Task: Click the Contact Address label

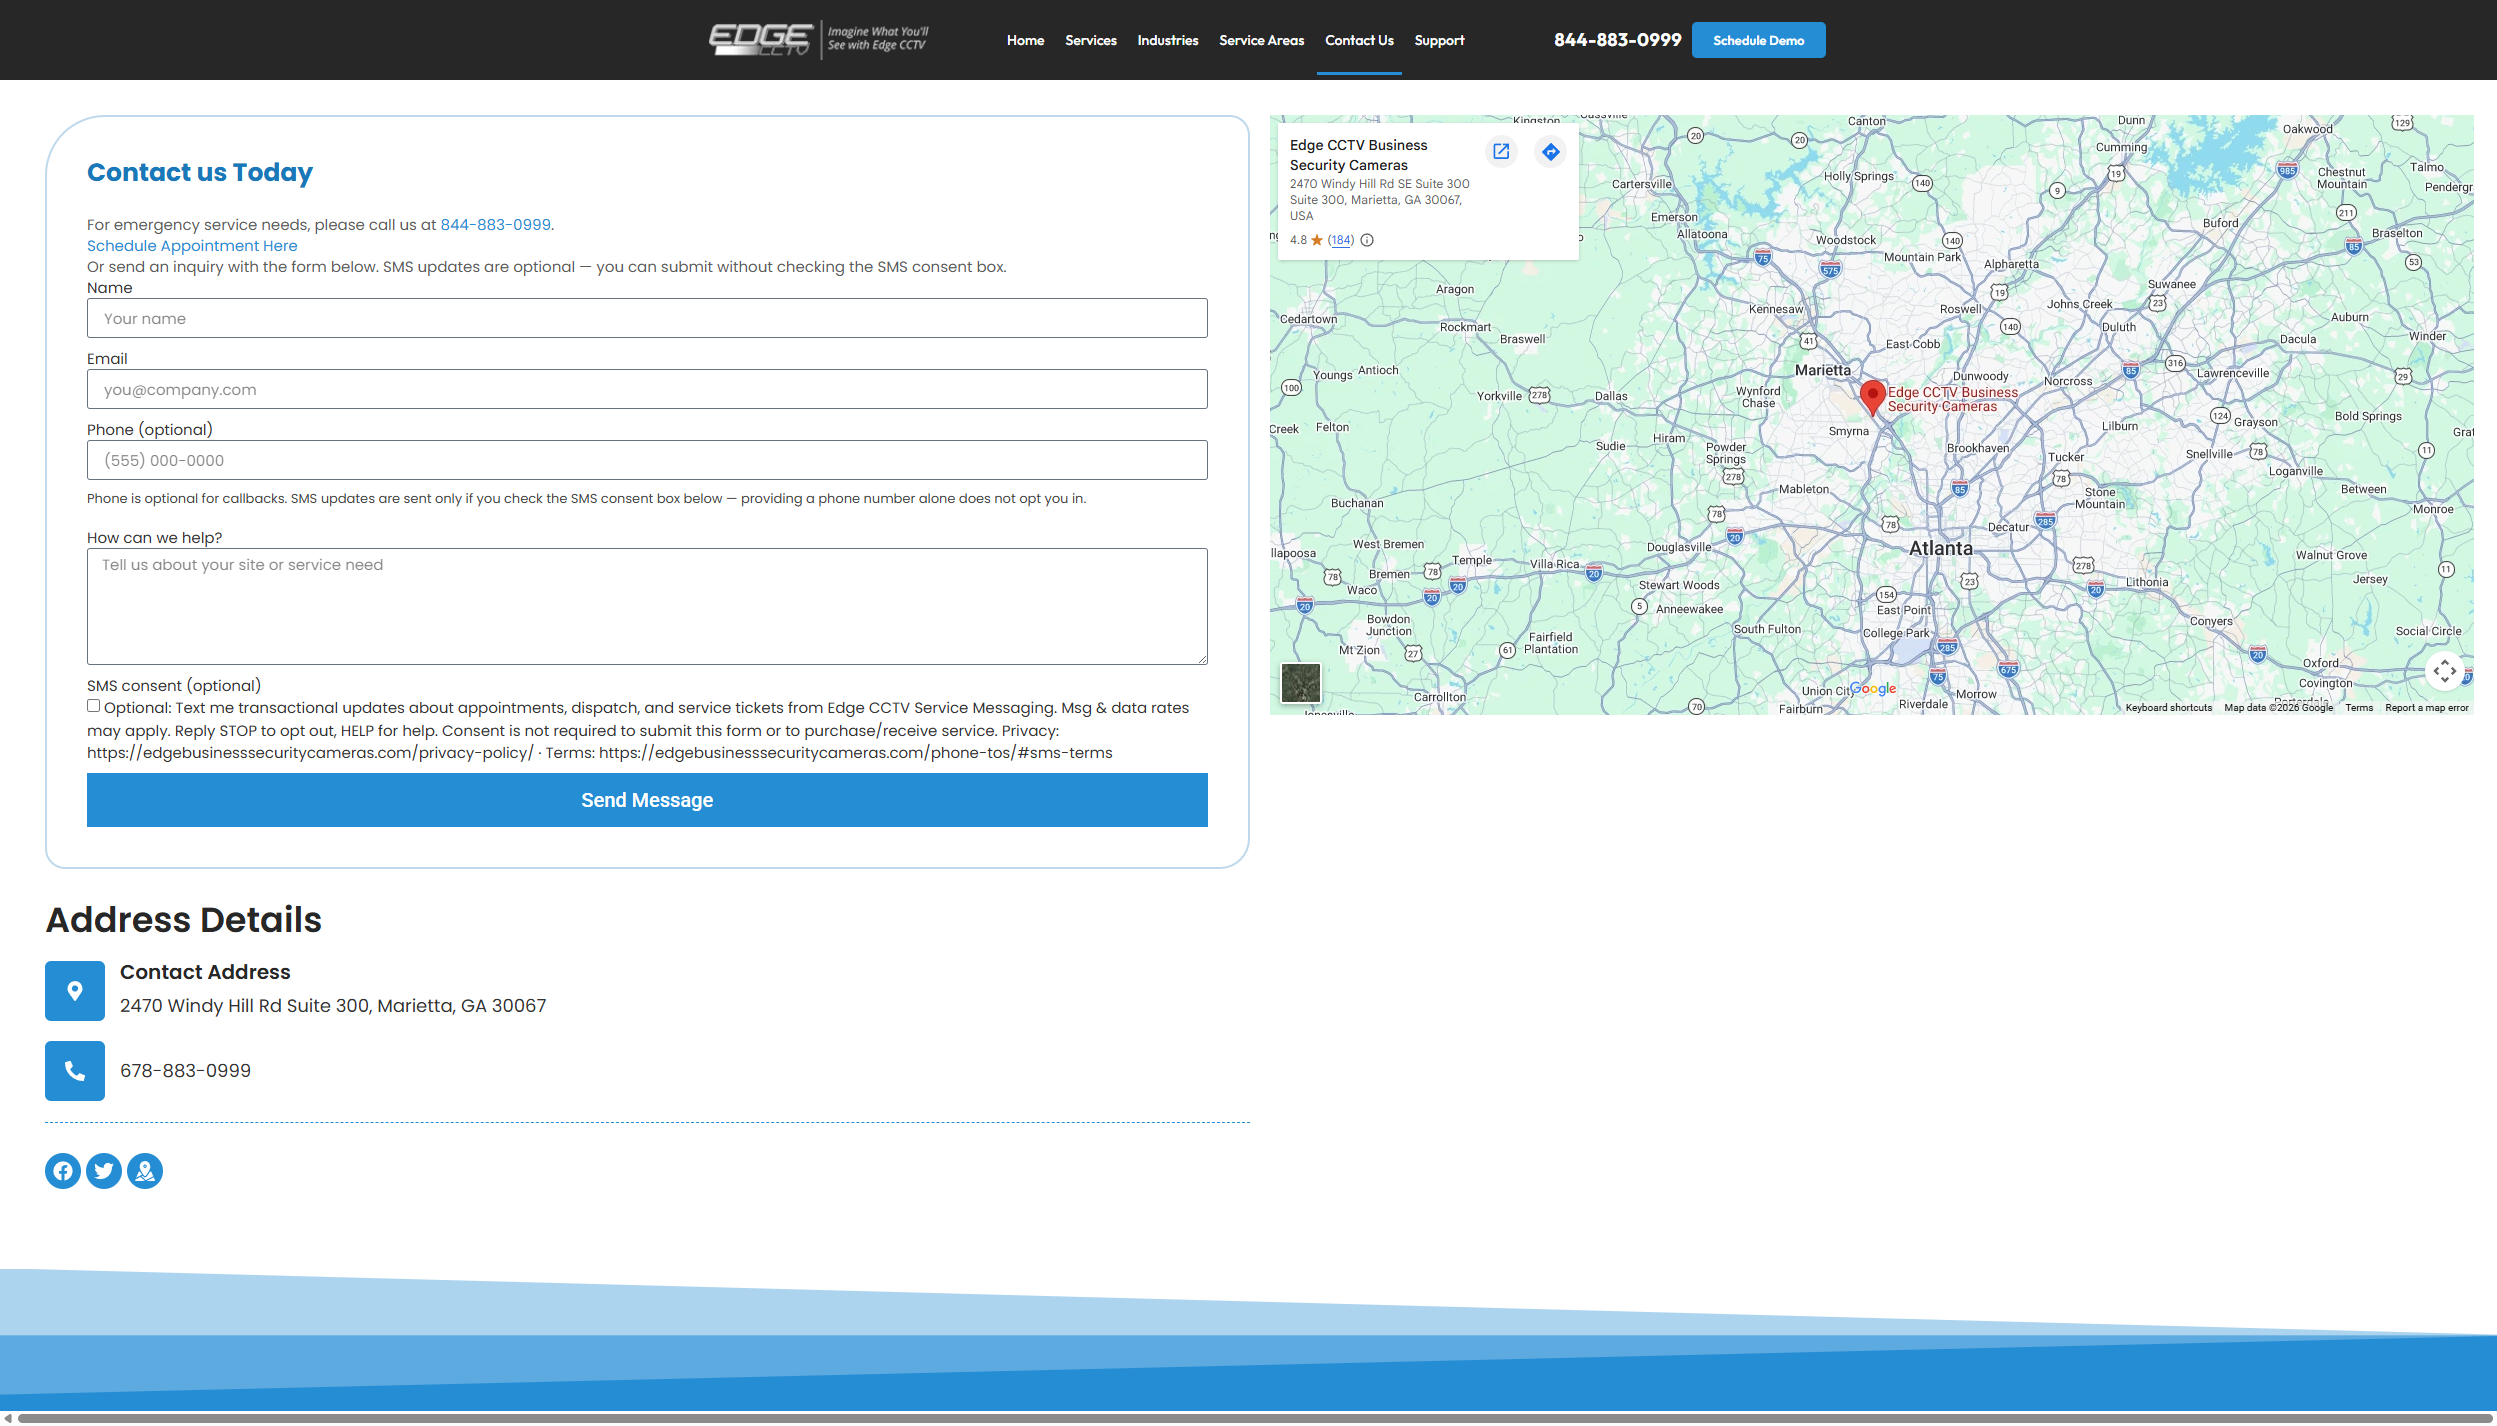Action: pos(205,972)
